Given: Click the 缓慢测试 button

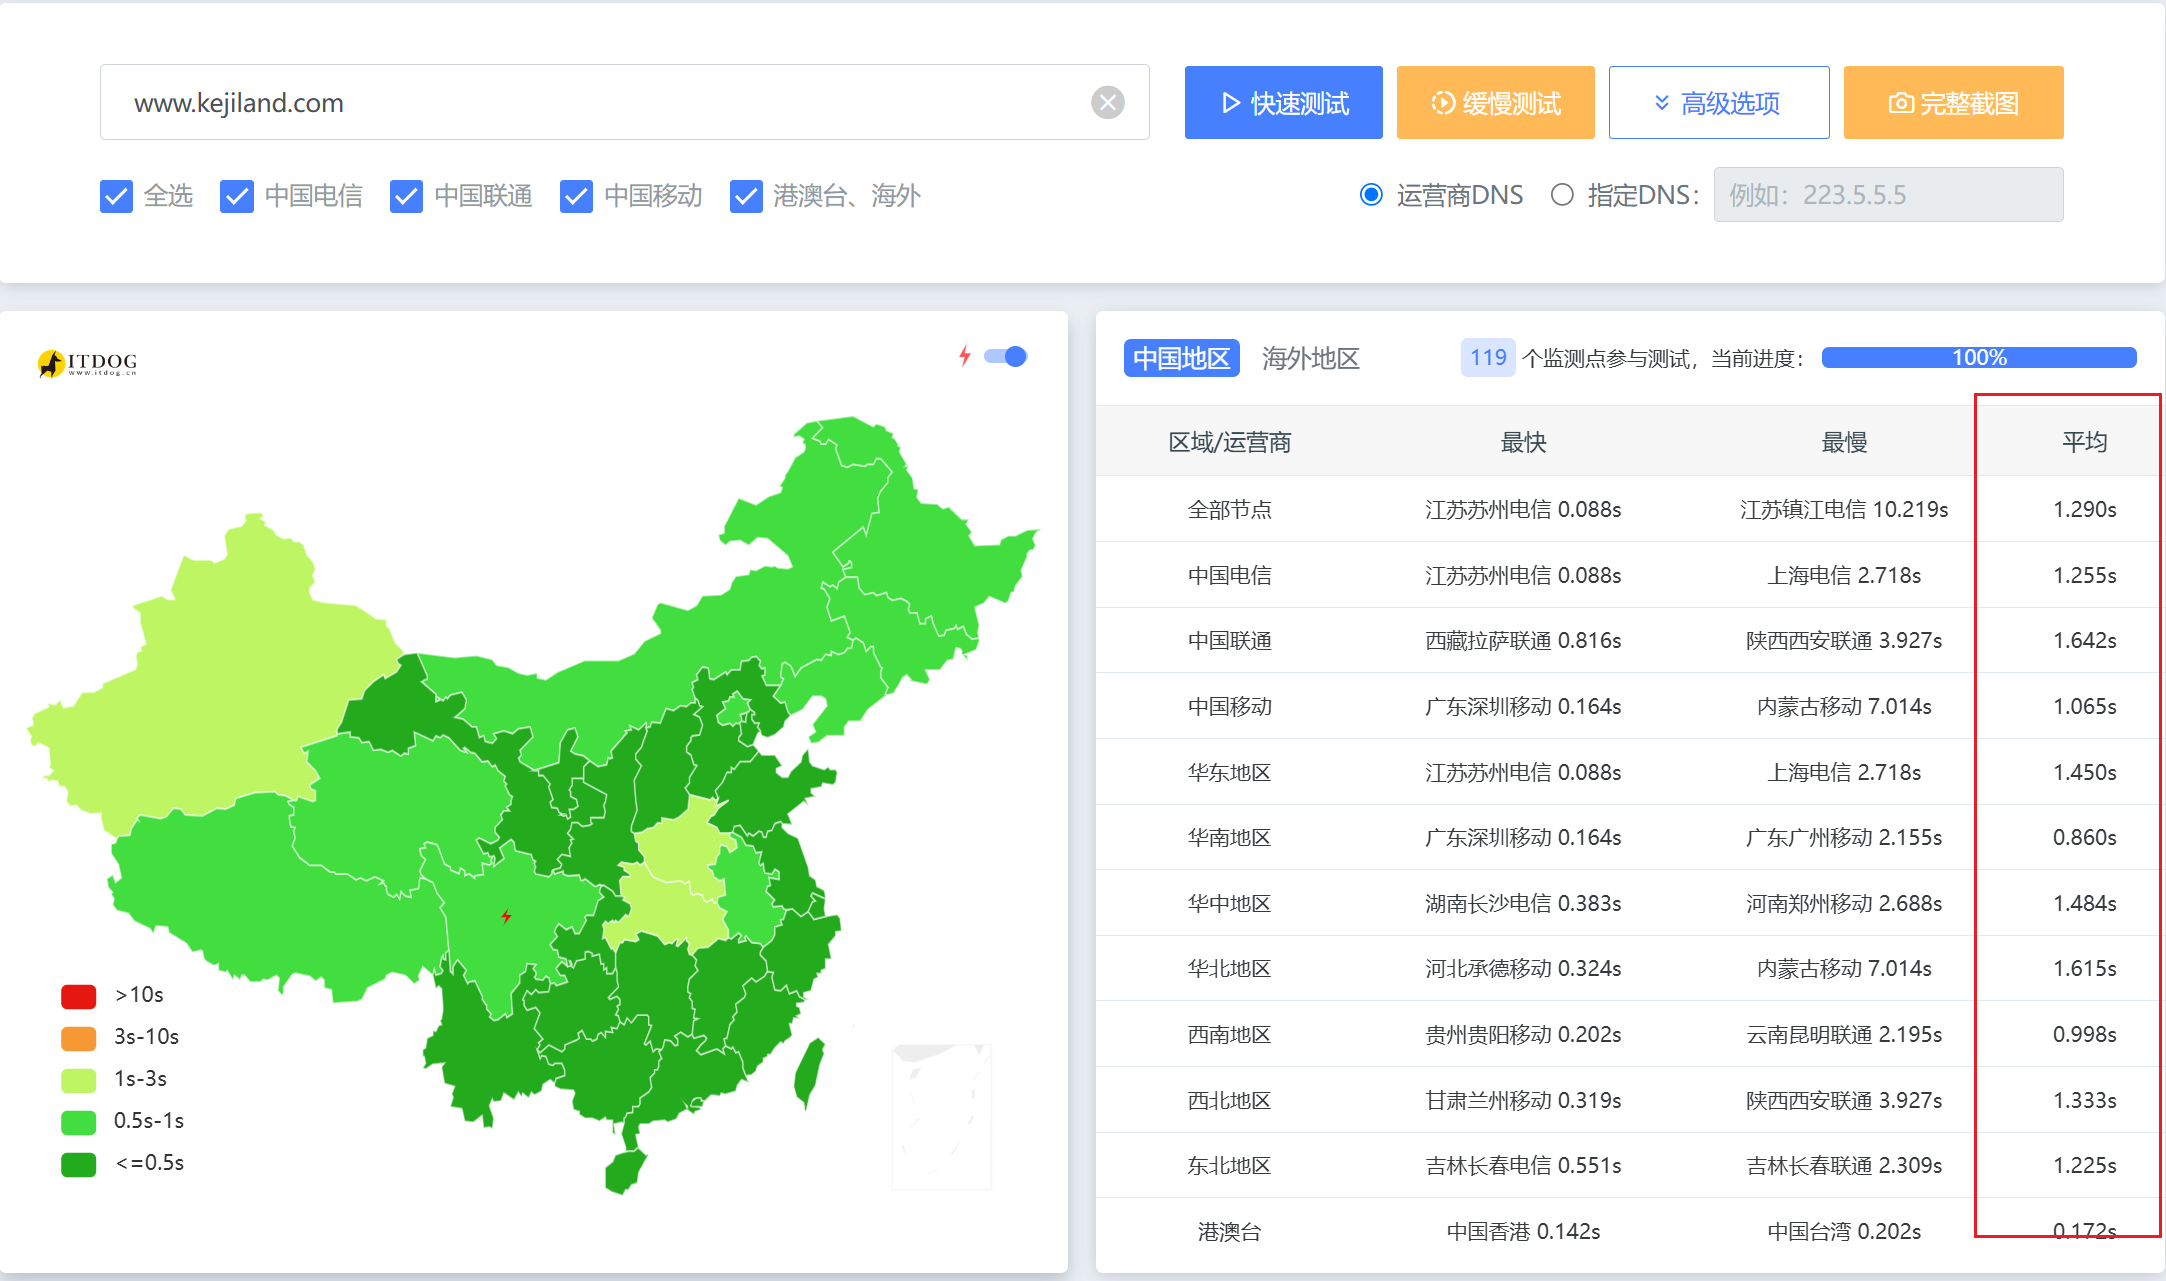Looking at the screenshot, I should pos(1495,103).
